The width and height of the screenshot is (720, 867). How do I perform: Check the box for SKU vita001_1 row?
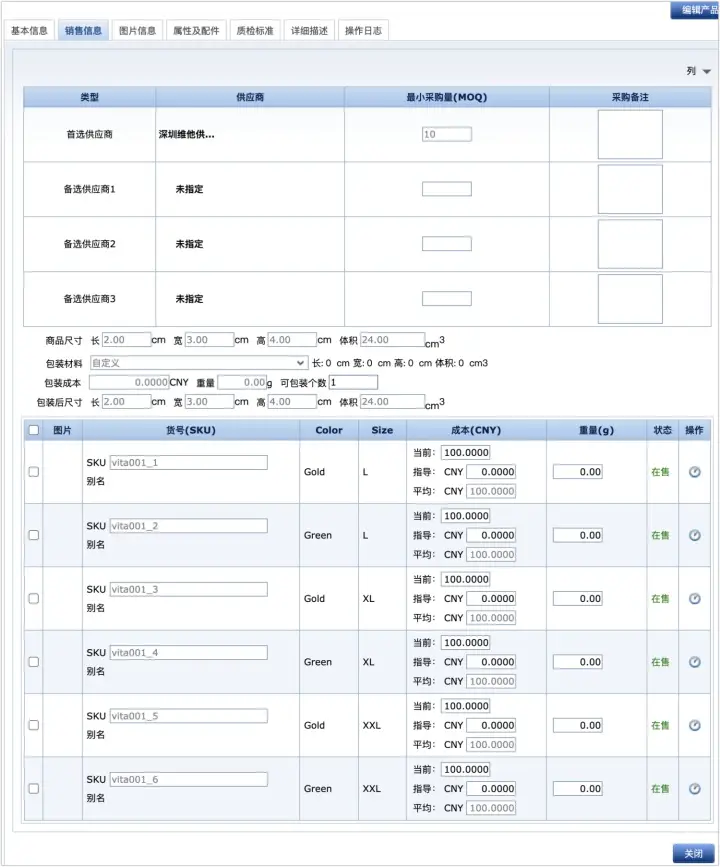pos(33,472)
